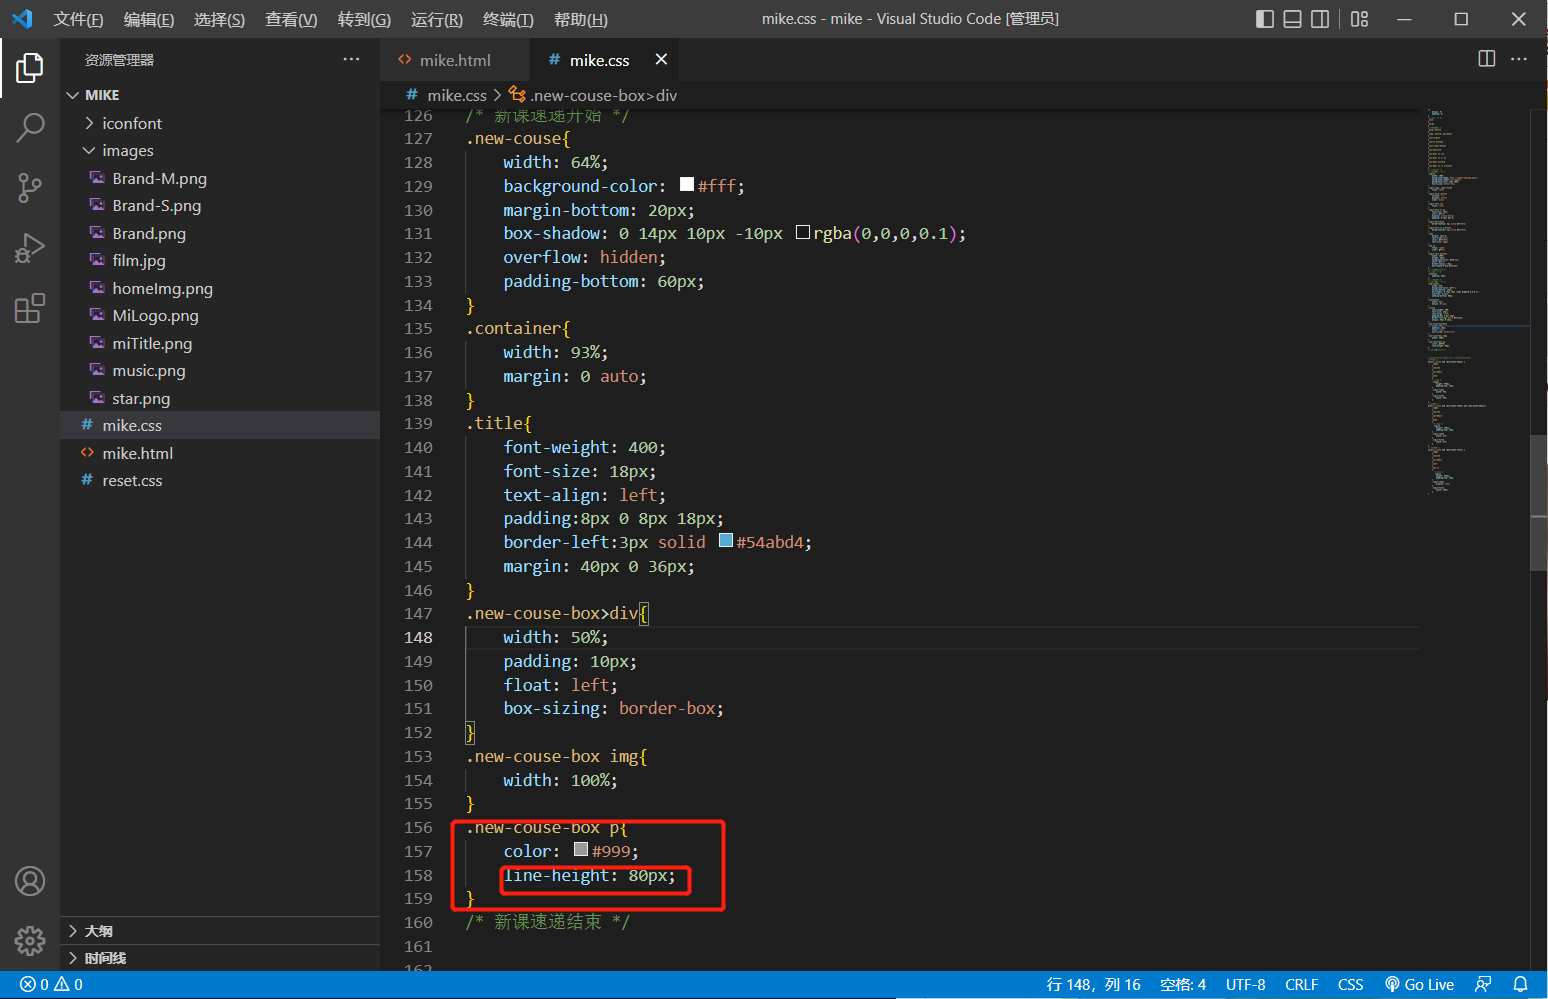The height and width of the screenshot is (999, 1548).
Task: Click the errors and warnings status indicator
Action: (x=51, y=985)
